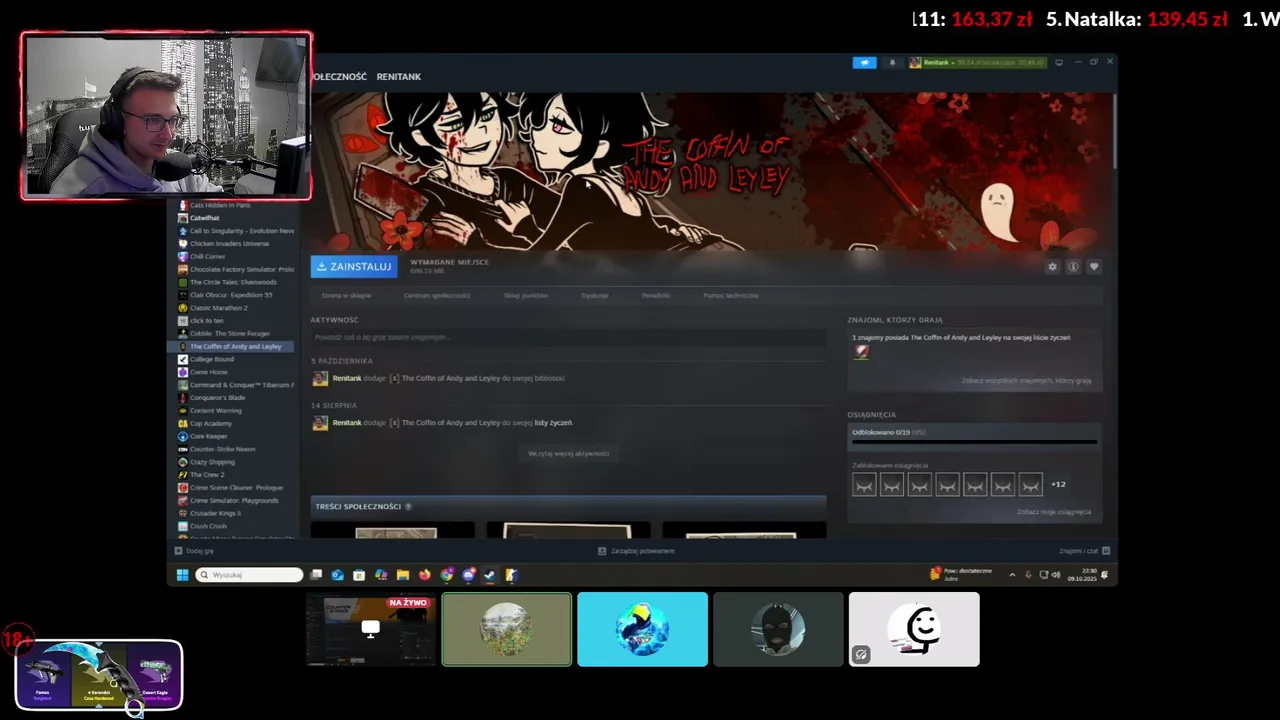Image resolution: width=1280 pixels, height=720 pixels.
Task: Open Poradniki tab
Action: point(656,296)
